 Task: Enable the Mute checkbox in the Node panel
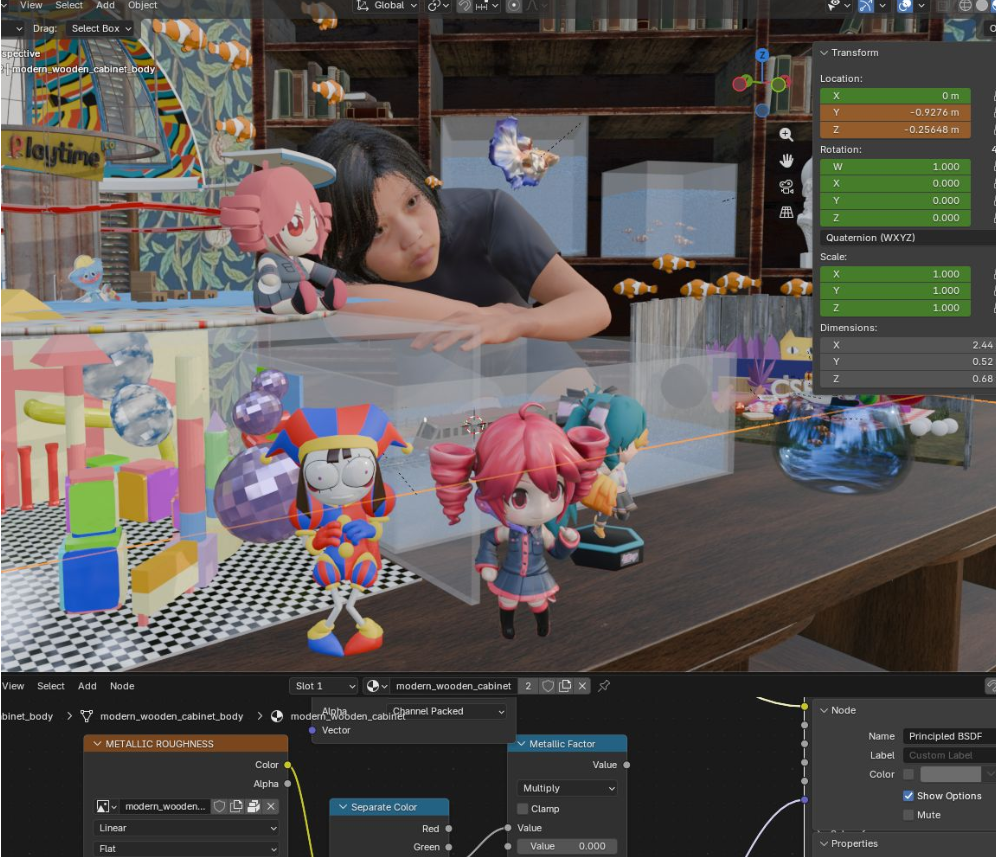coord(908,814)
